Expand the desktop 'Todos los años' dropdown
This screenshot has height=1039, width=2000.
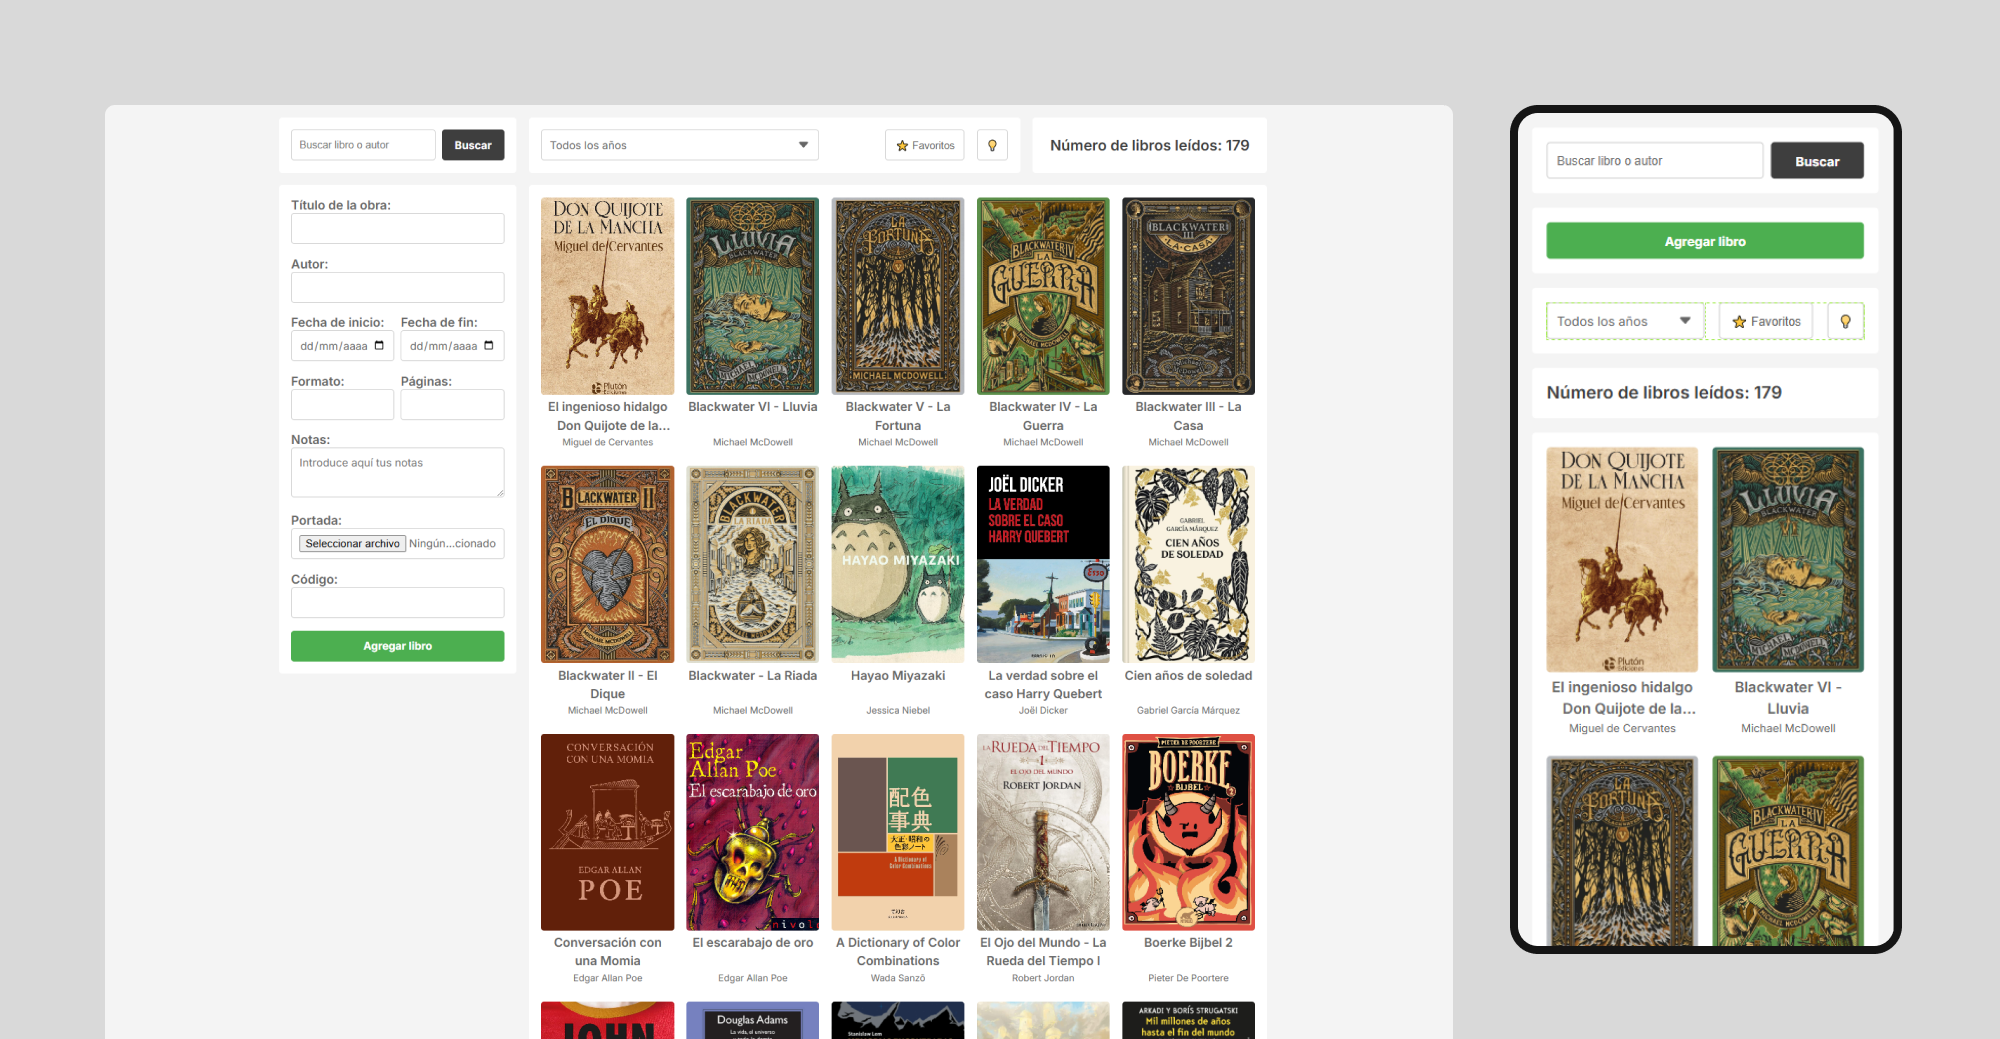point(679,145)
